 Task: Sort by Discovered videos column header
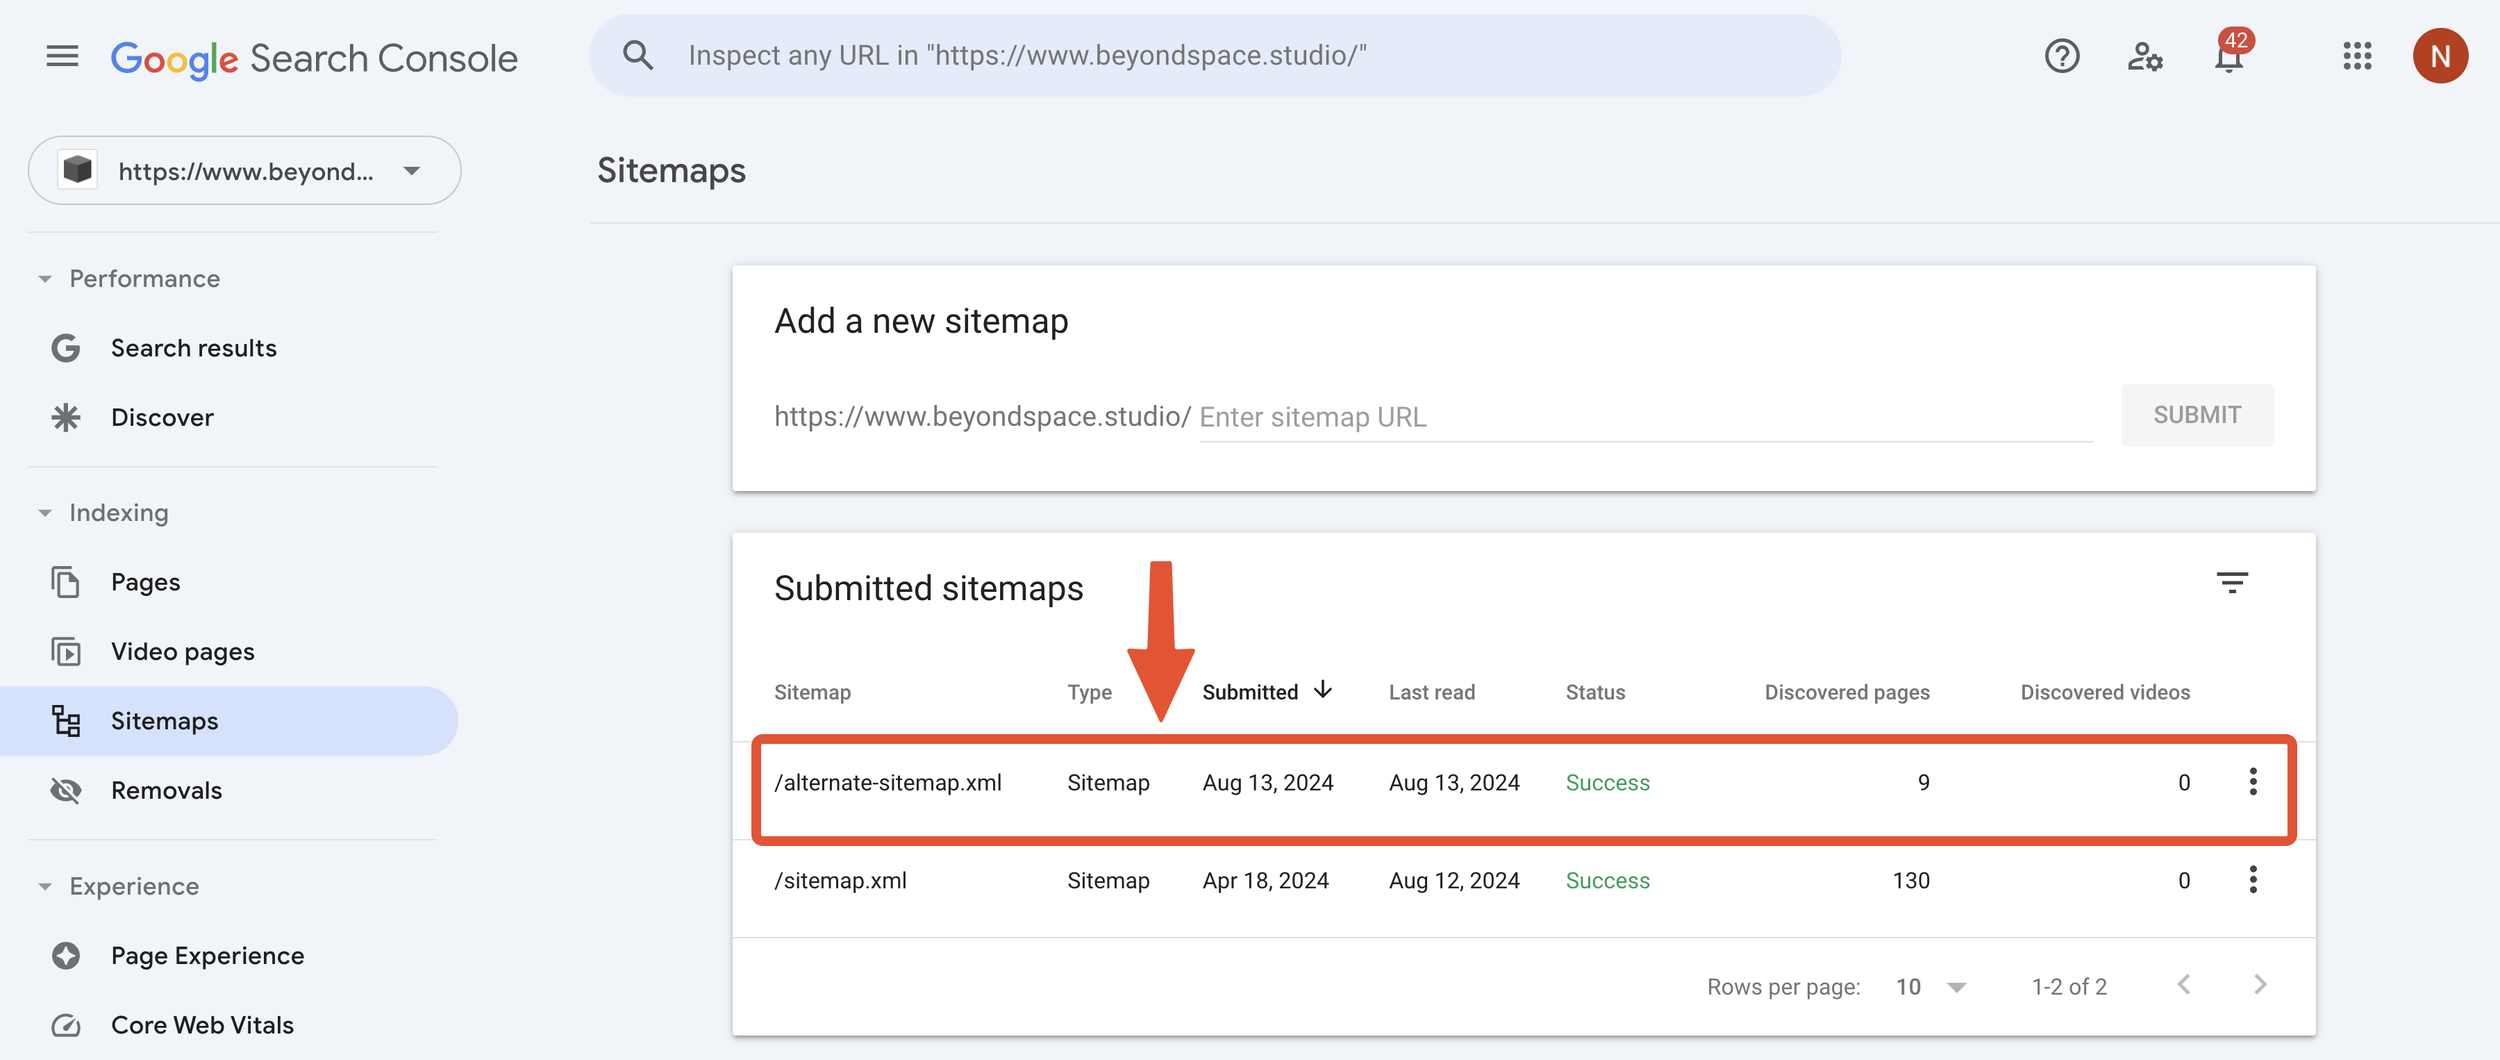coord(2105,692)
